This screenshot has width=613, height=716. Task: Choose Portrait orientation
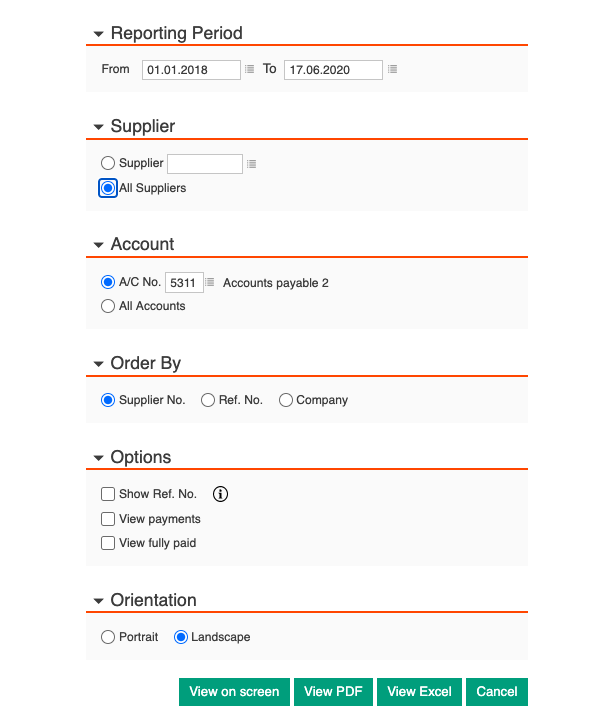[x=108, y=637]
